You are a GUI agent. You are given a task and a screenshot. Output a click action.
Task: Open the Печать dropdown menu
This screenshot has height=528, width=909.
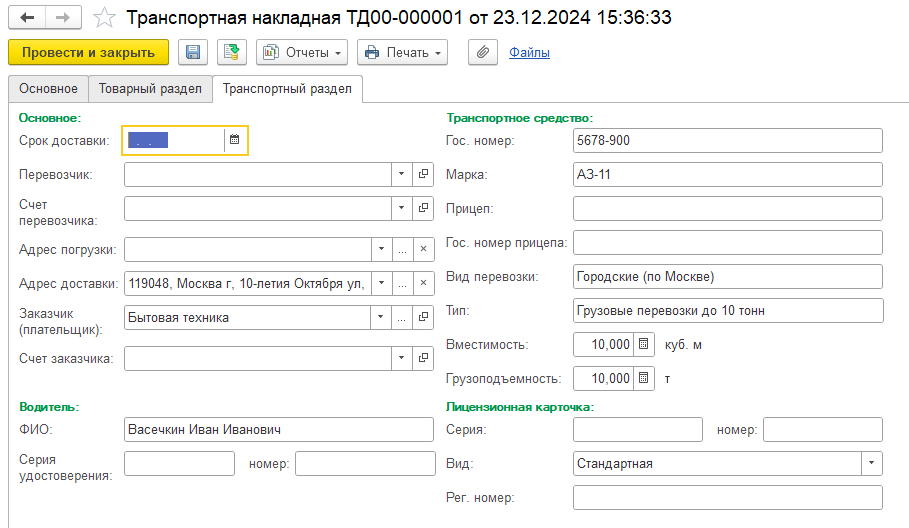click(402, 52)
